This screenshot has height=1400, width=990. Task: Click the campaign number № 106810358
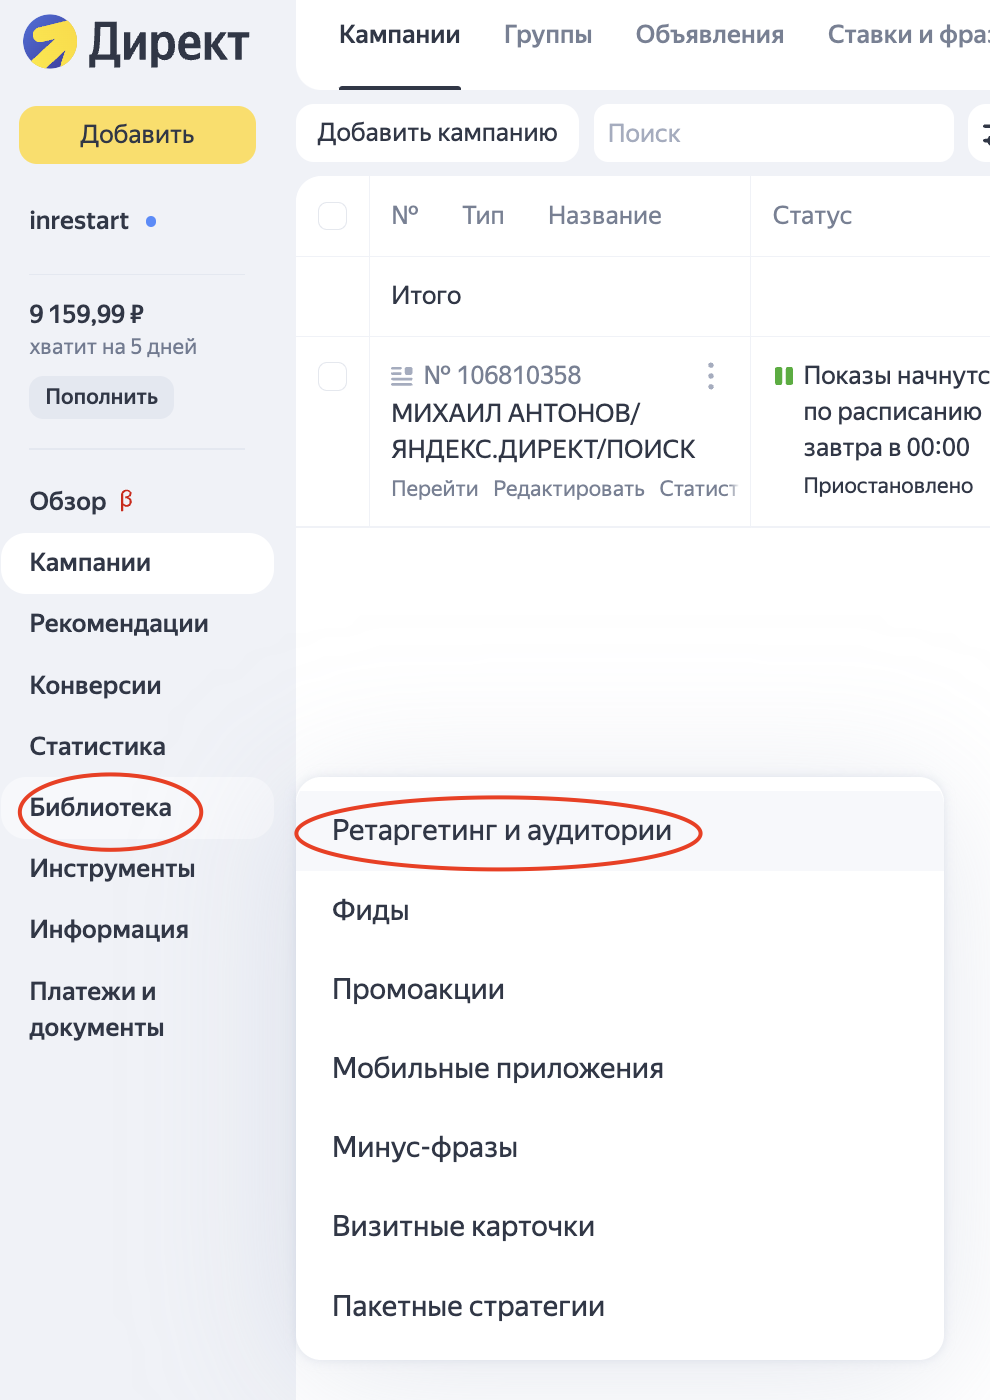pos(502,376)
